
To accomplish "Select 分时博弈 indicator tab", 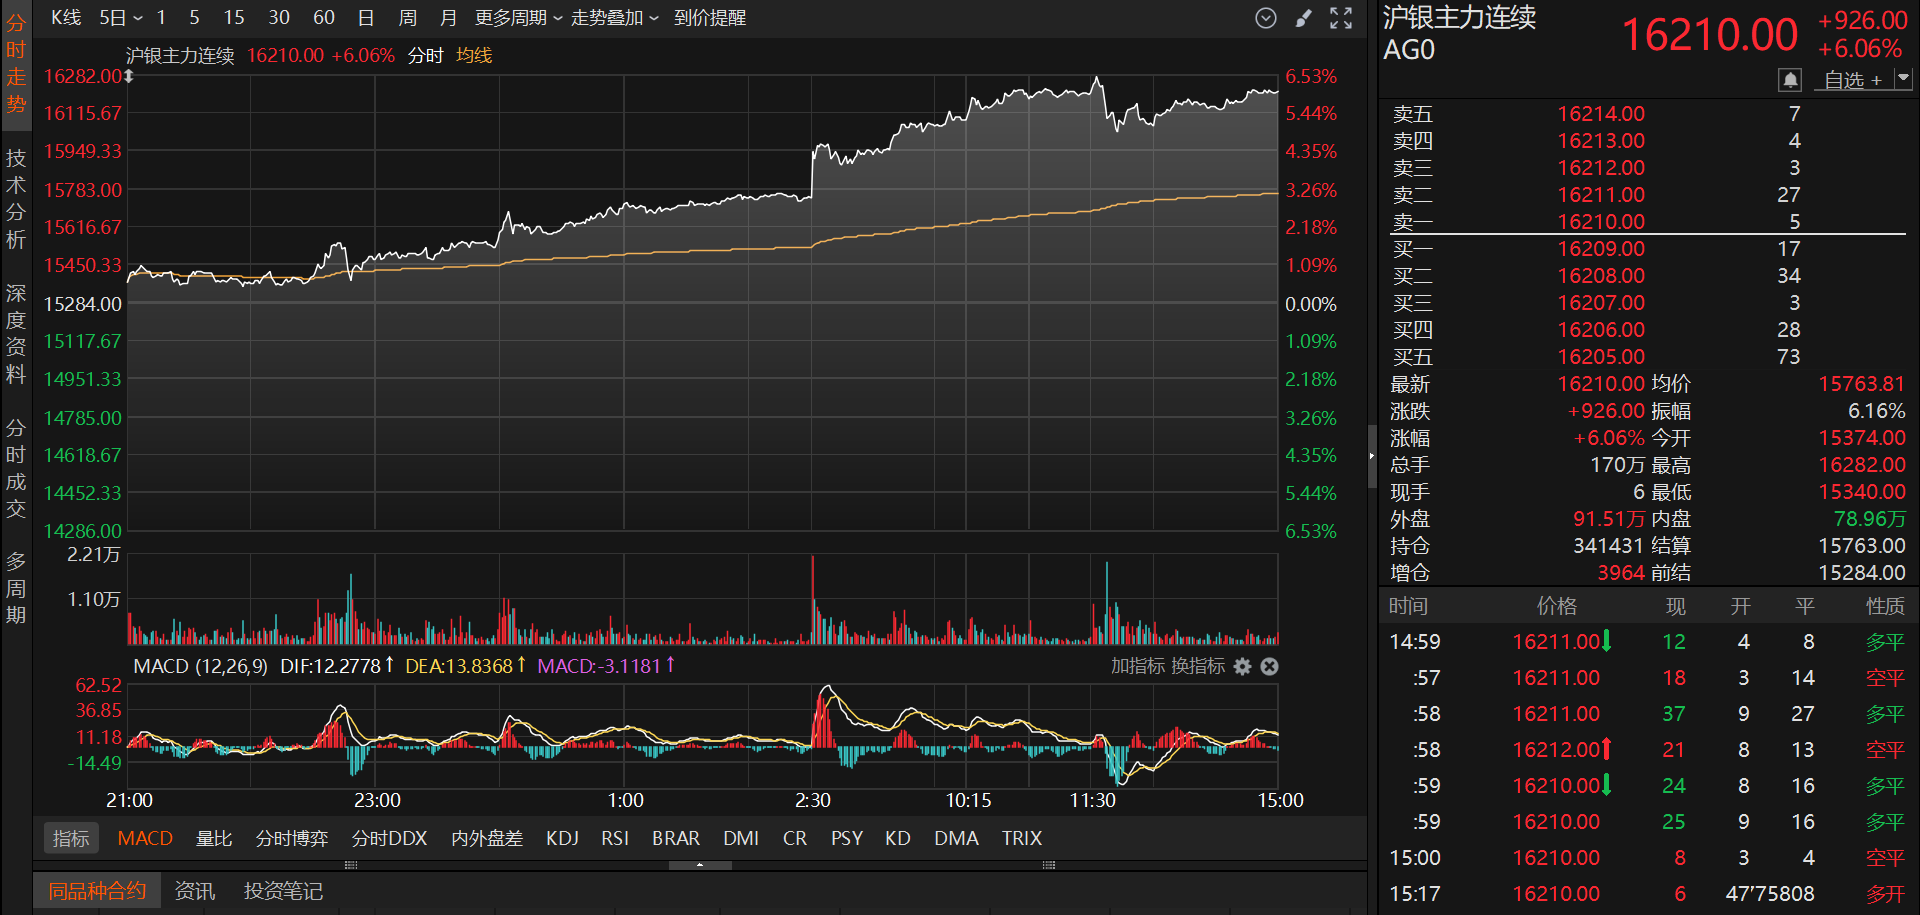I will 292,839.
